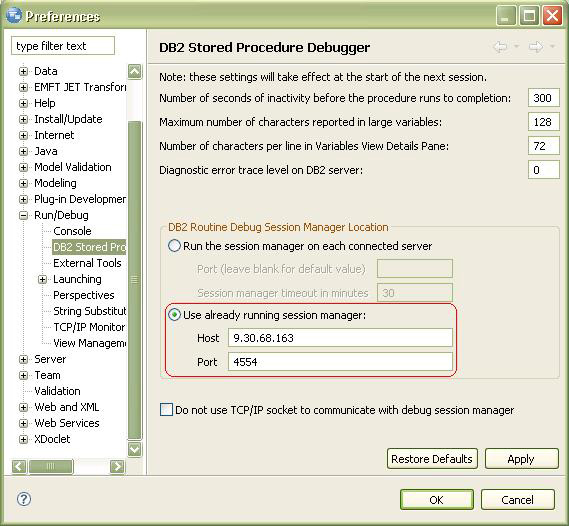Viewport: 569px width, 526px height.
Task: Expand the Server tree node
Action: tap(23, 359)
